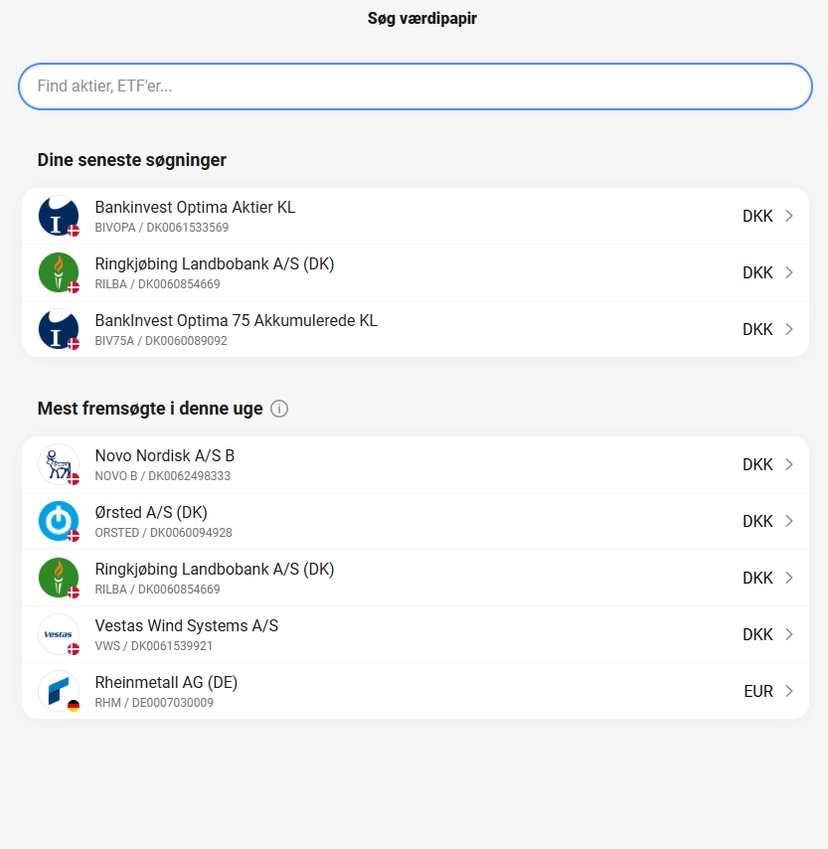The image size is (828, 849).
Task: Click the info icon beside 'Mest fremsøgte i denne uge'
Action: point(279,409)
